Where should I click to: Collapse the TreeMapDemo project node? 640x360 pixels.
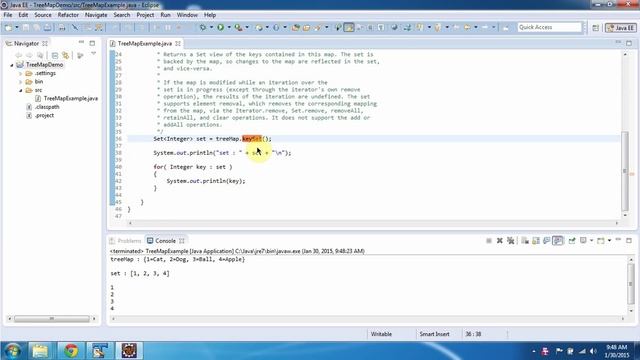point(11,65)
